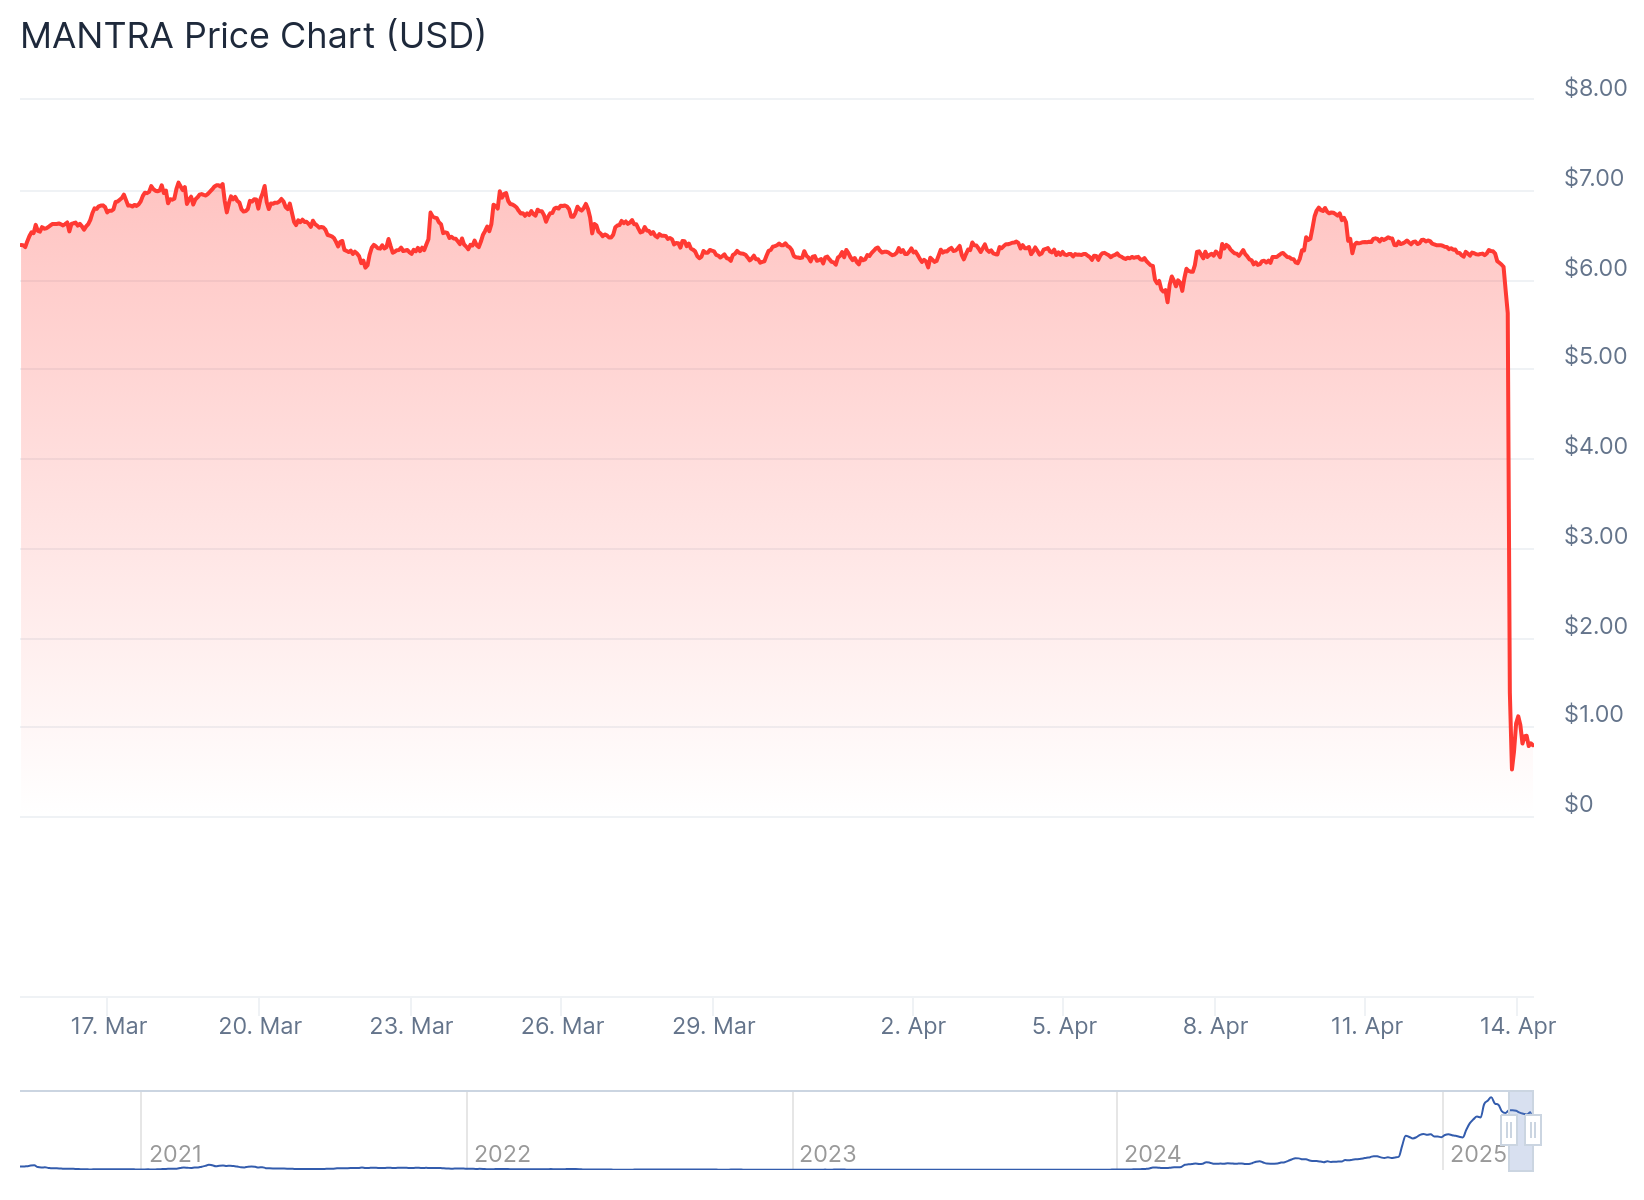Image resolution: width=1644 pixels, height=1200 pixels.
Task: Select the $5.00 price axis label
Action: pos(1595,356)
